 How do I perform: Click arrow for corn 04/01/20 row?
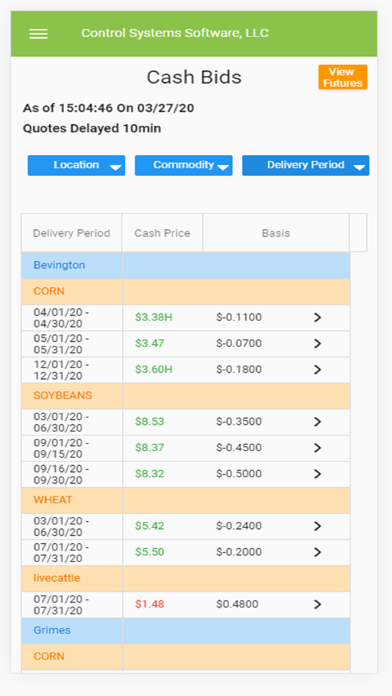tap(317, 317)
